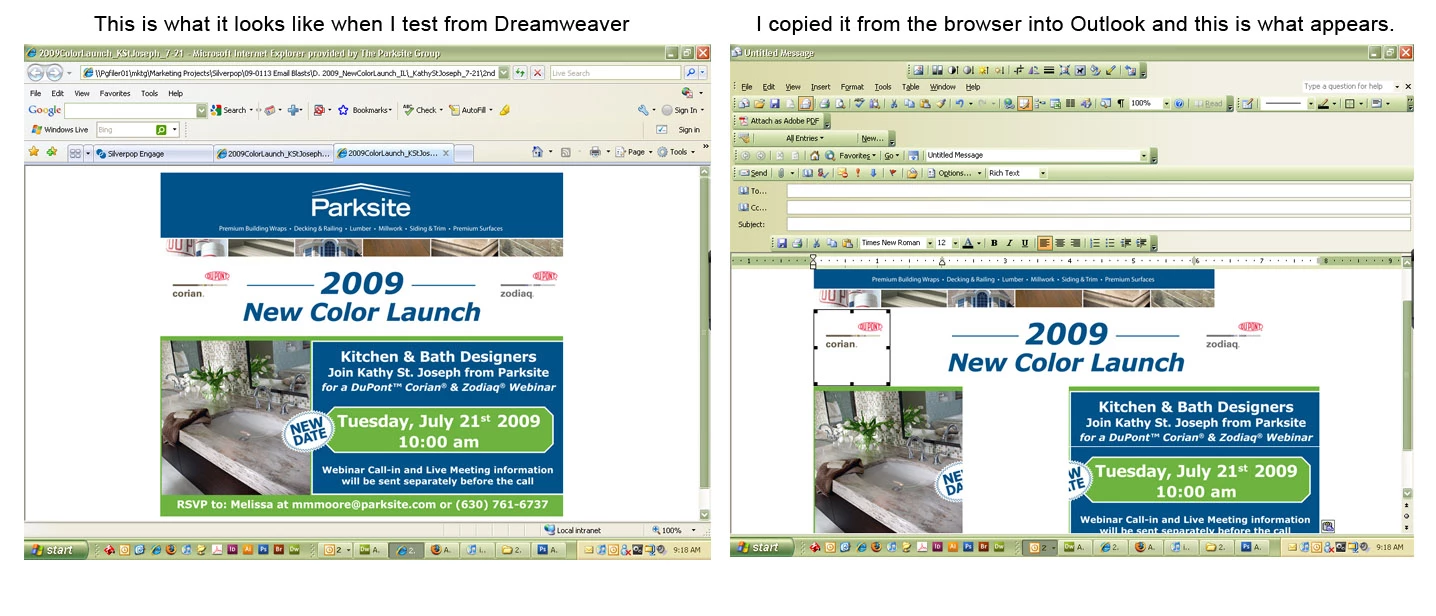Click the Cc... address book button

pos(751,207)
